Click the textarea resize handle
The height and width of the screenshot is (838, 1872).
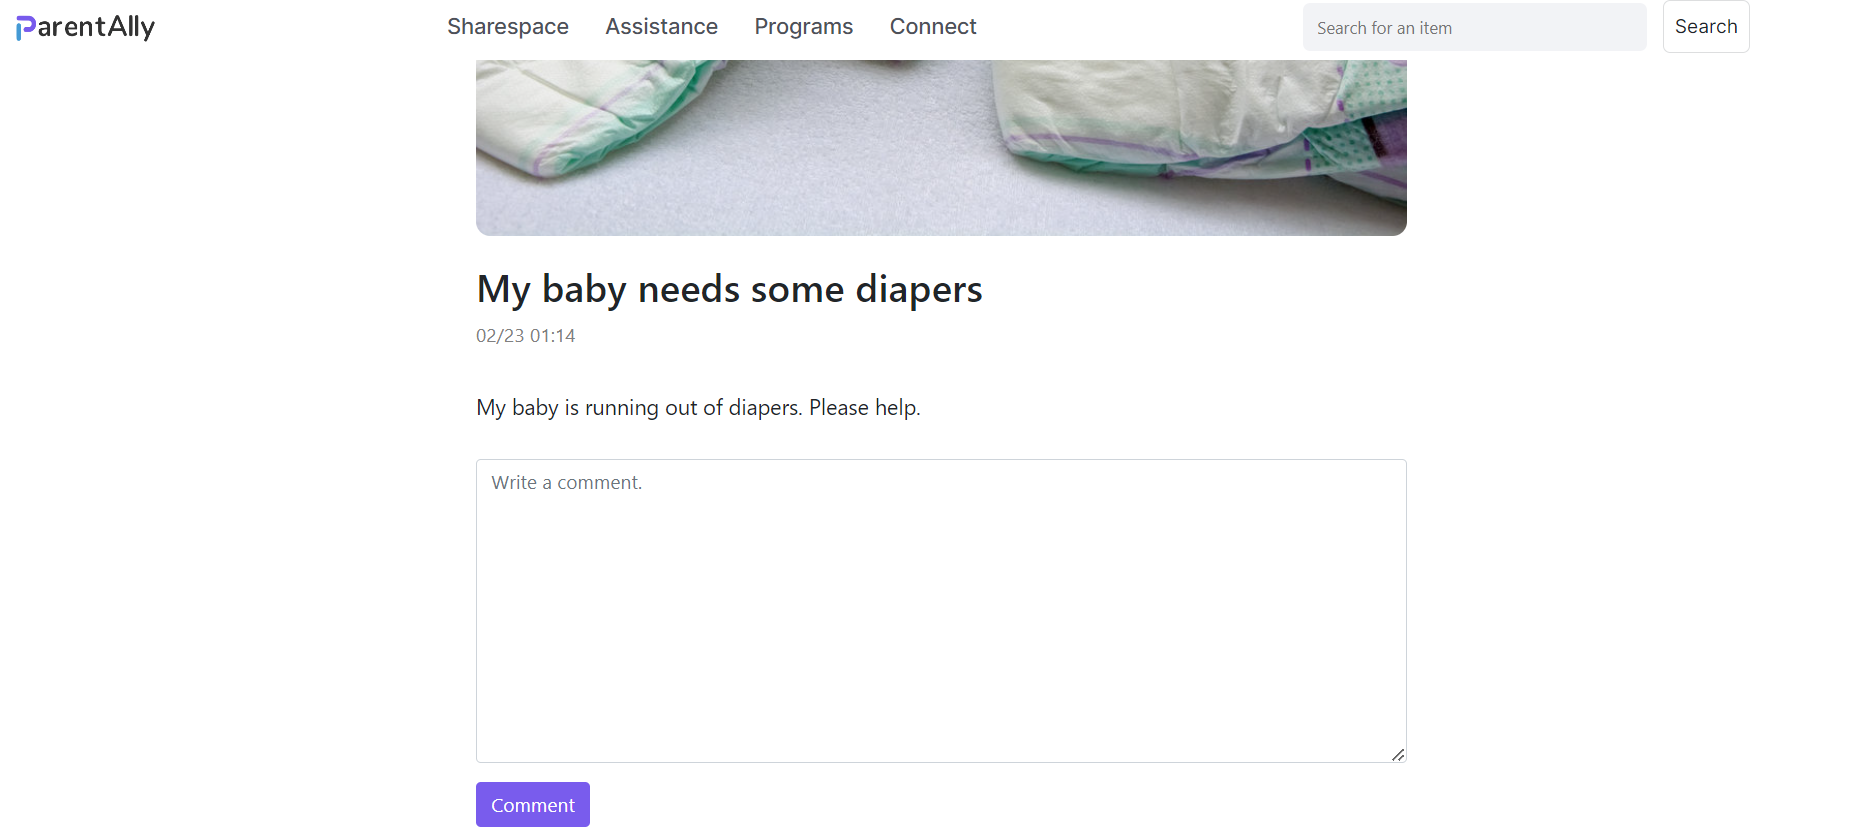pyautogui.click(x=1398, y=756)
